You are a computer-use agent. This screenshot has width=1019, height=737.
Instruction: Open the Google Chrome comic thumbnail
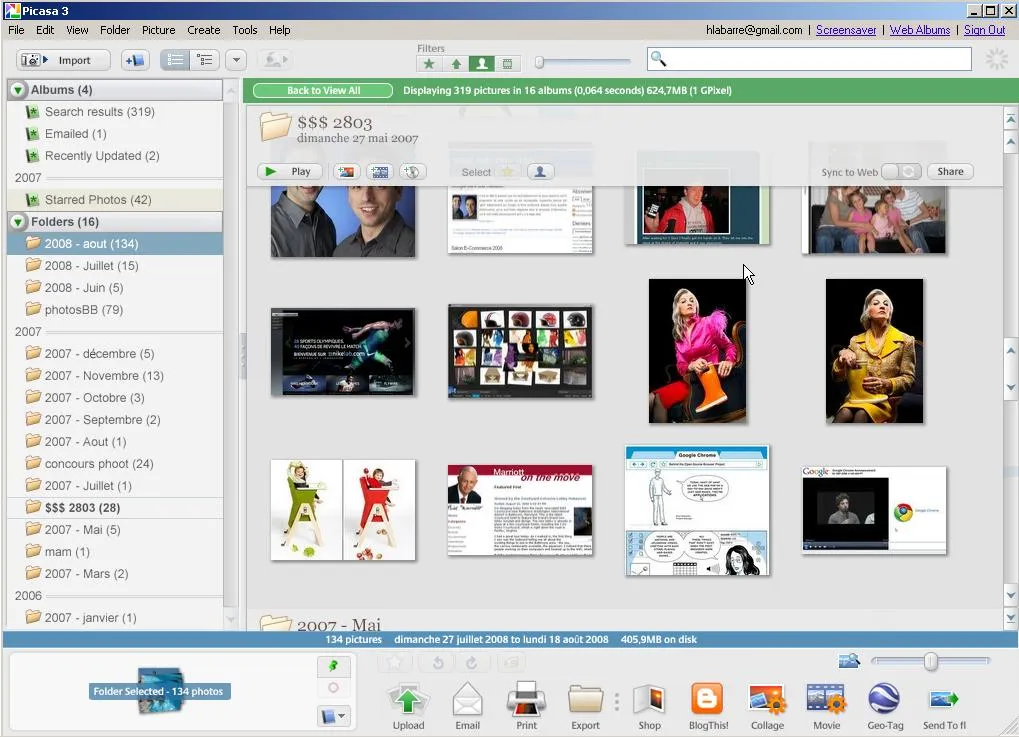[x=697, y=511]
